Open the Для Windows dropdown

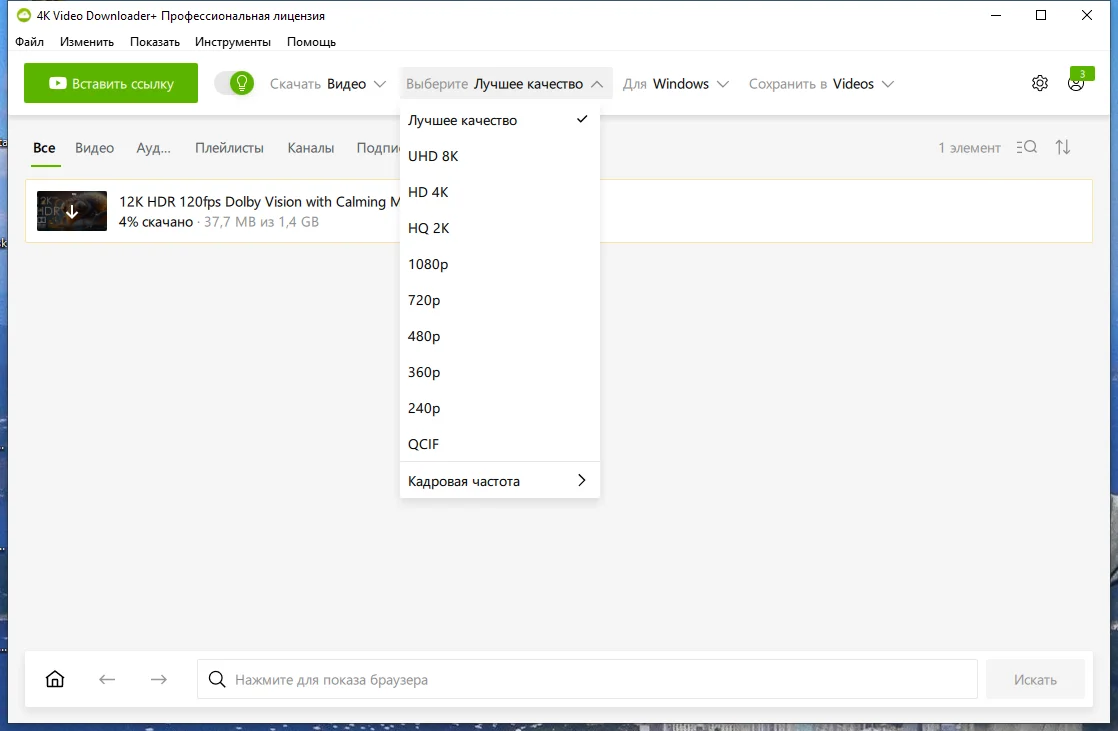[x=675, y=84]
